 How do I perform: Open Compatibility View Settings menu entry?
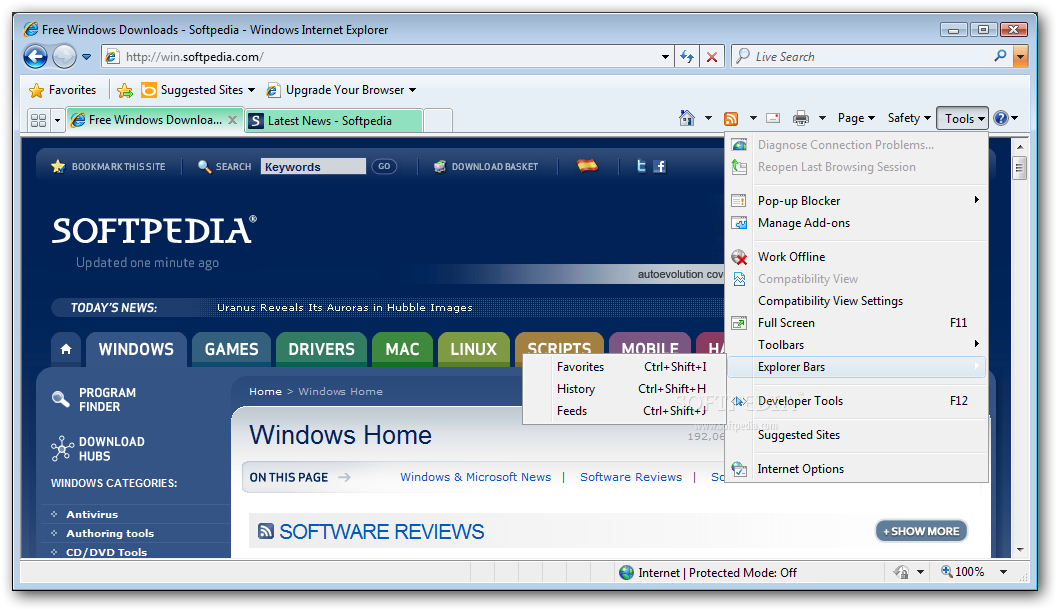[856, 301]
